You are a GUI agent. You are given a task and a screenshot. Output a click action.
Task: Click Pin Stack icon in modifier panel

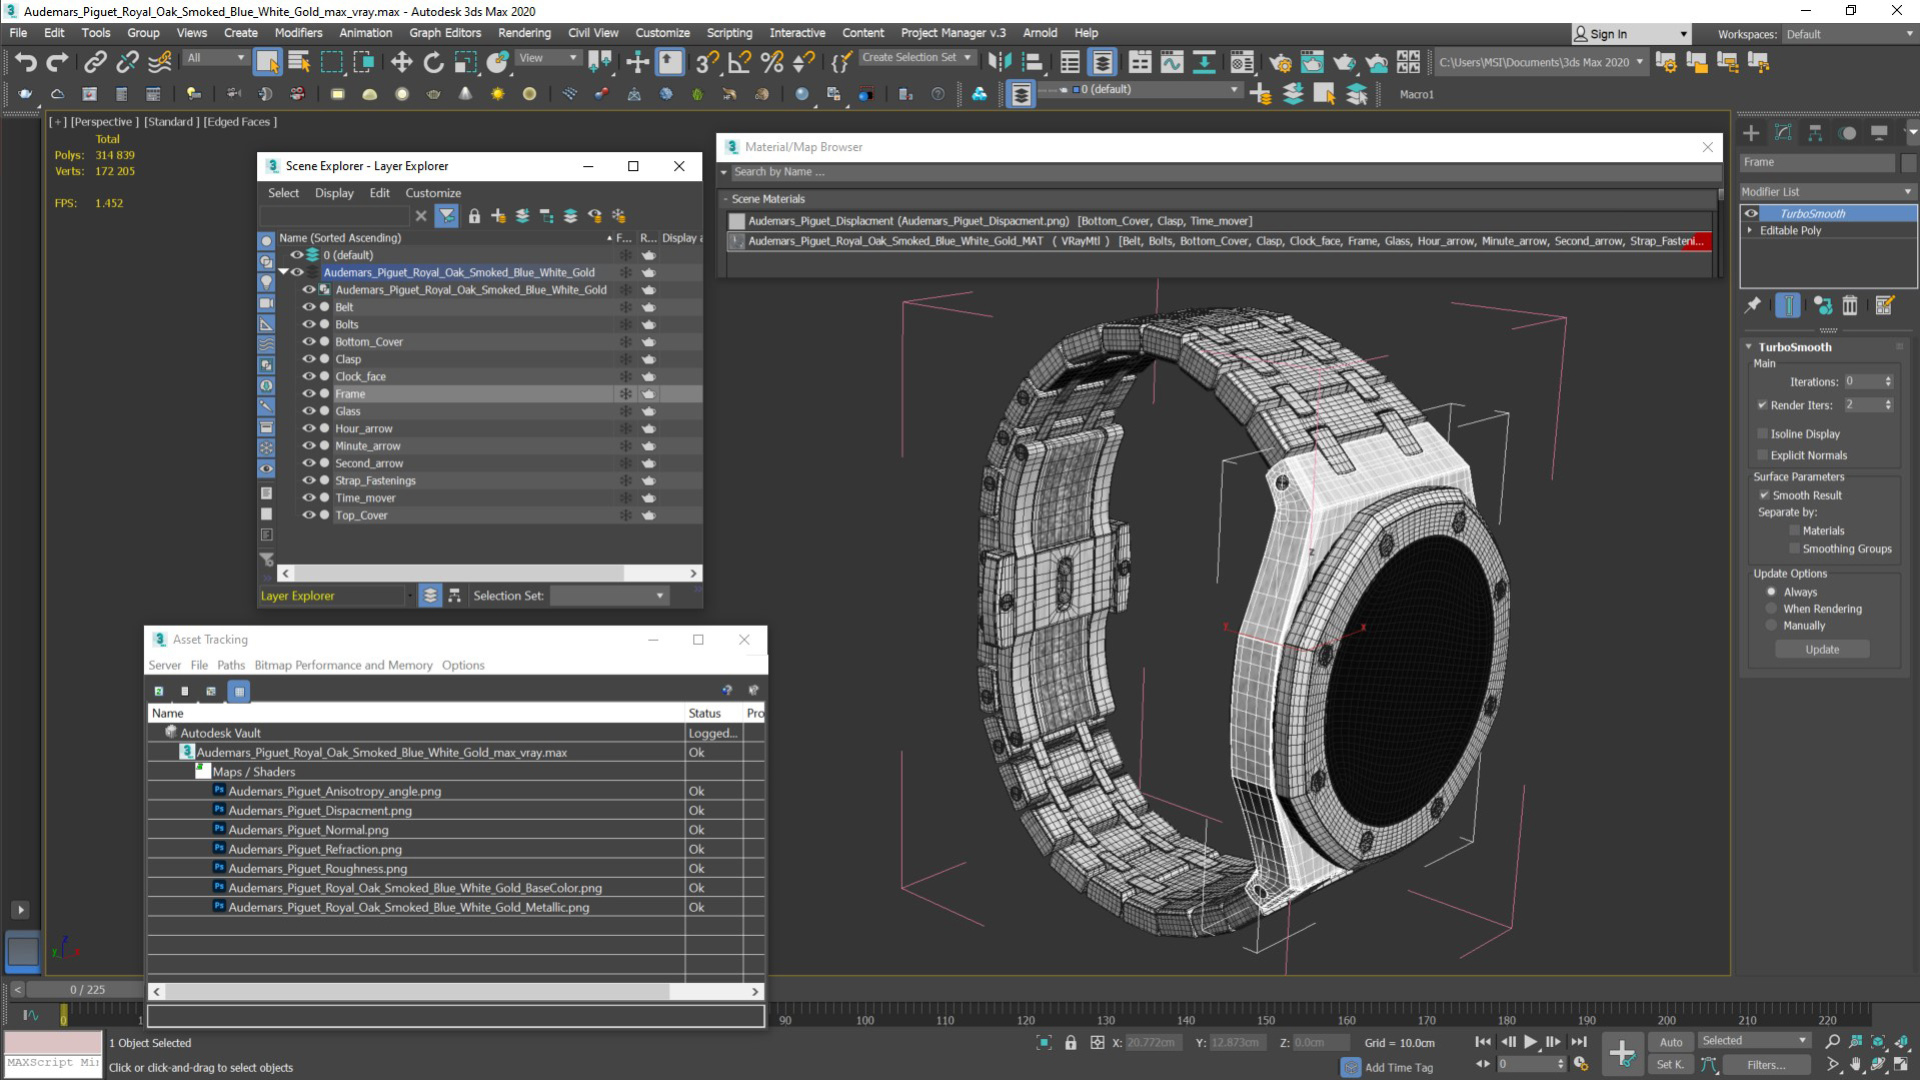click(1753, 305)
